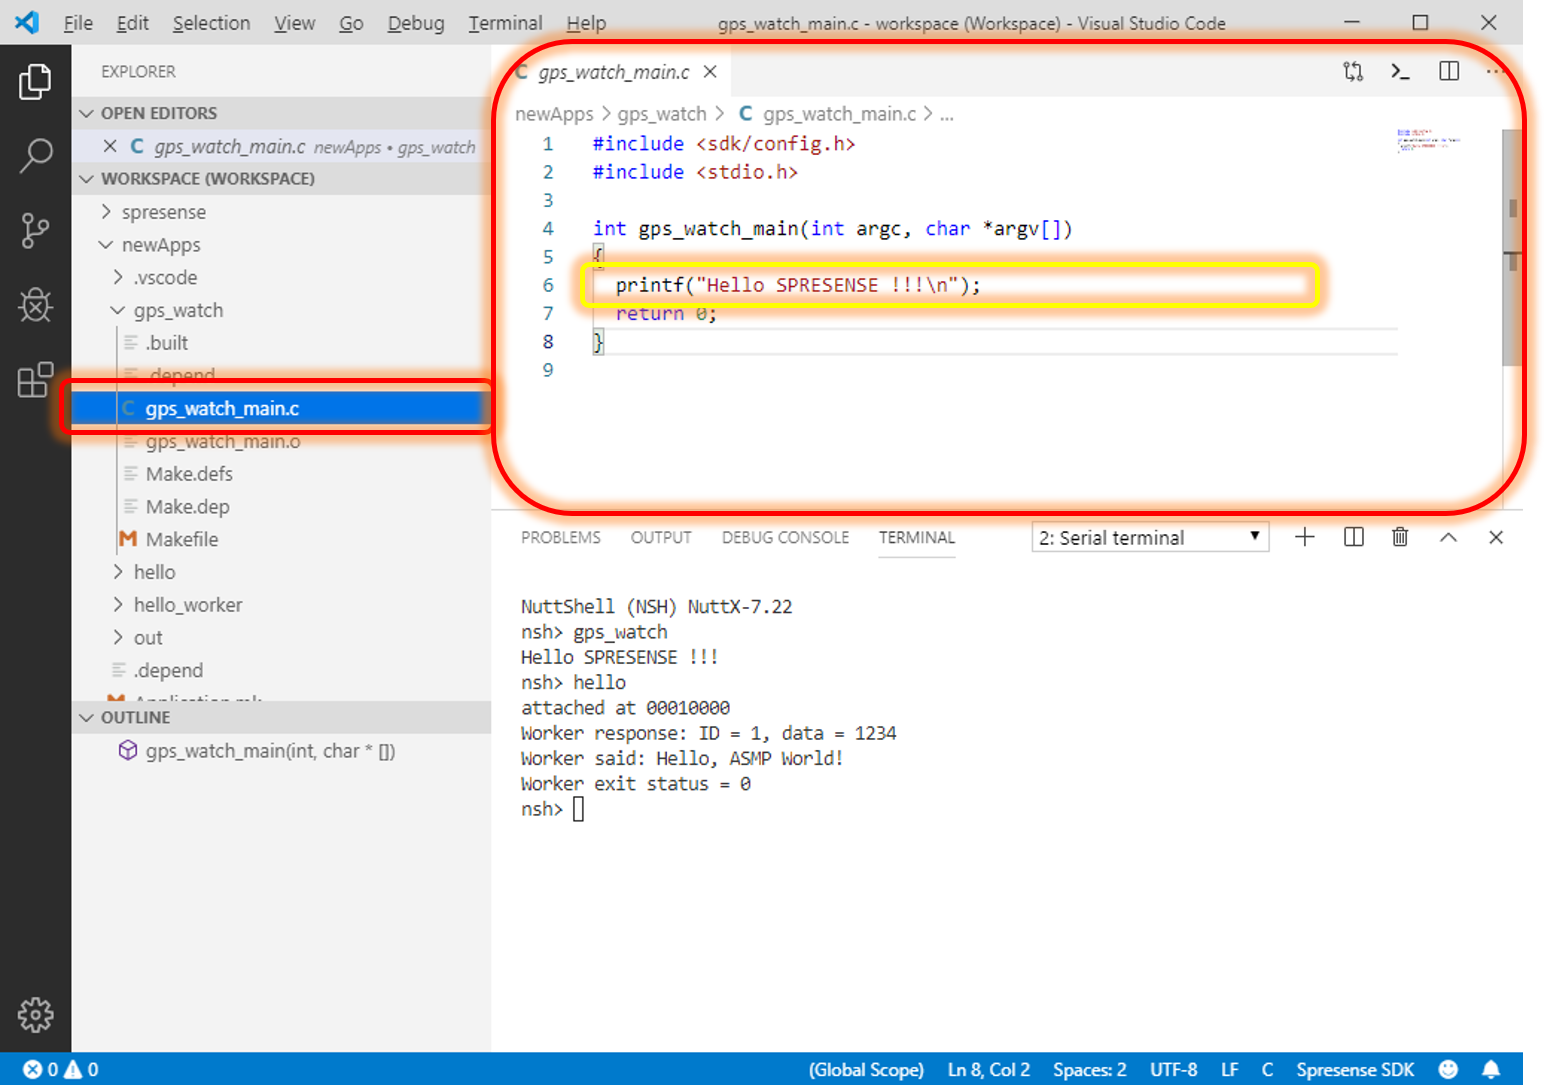Open the Manage settings gear

coord(36,1014)
